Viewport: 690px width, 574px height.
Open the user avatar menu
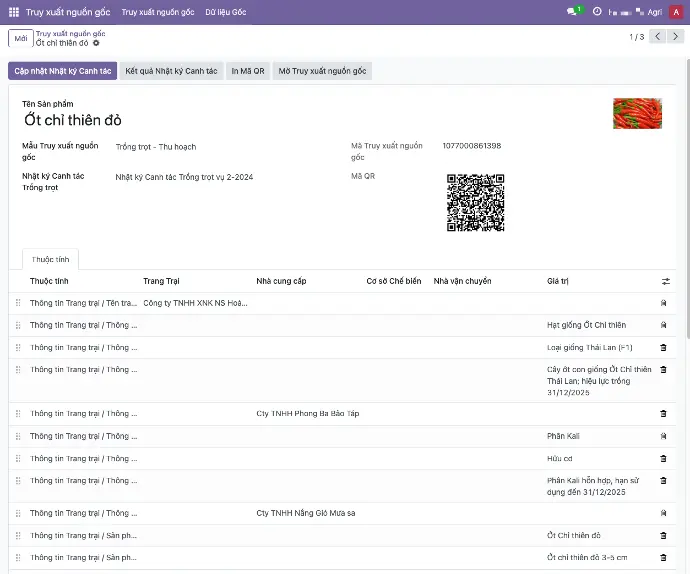(x=677, y=12)
